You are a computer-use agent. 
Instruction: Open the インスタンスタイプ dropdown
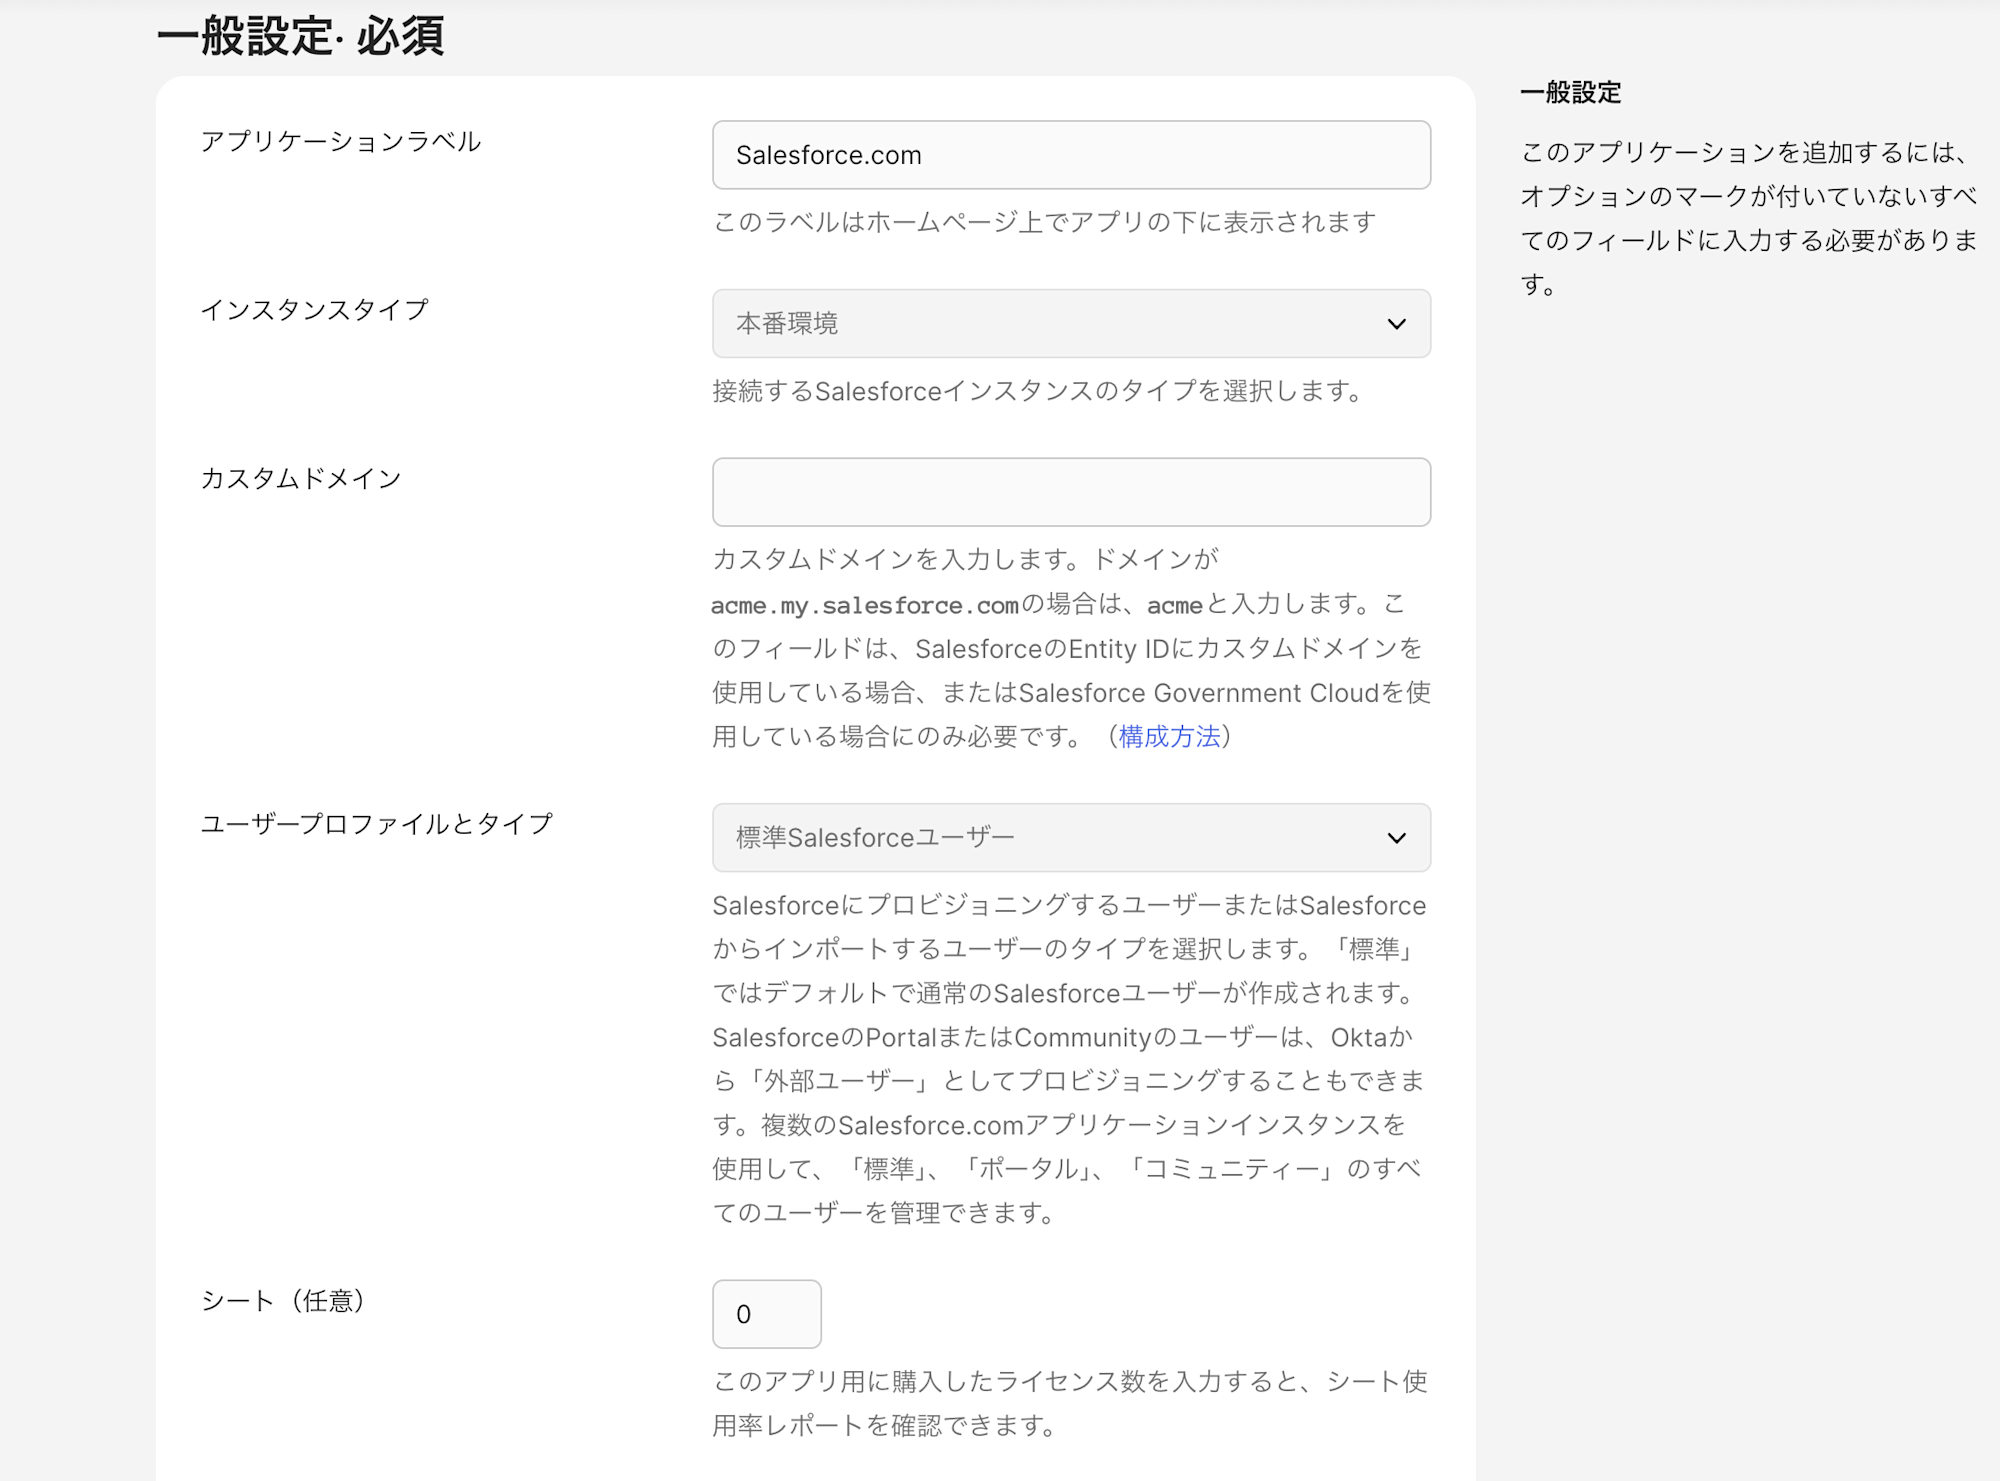coord(1050,323)
